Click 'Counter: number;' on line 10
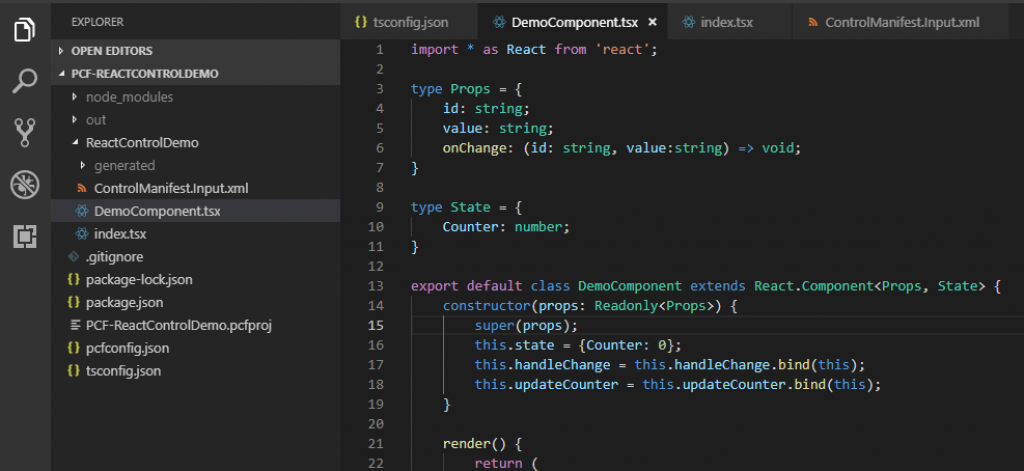1024x471 pixels. click(507, 227)
